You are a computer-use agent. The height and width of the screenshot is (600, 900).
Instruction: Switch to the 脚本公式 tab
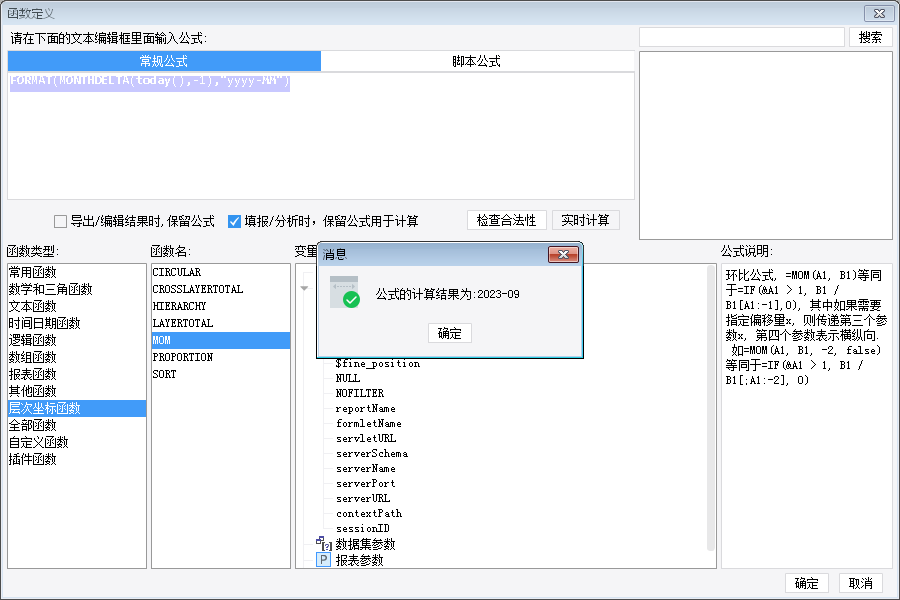pyautogui.click(x=477, y=61)
